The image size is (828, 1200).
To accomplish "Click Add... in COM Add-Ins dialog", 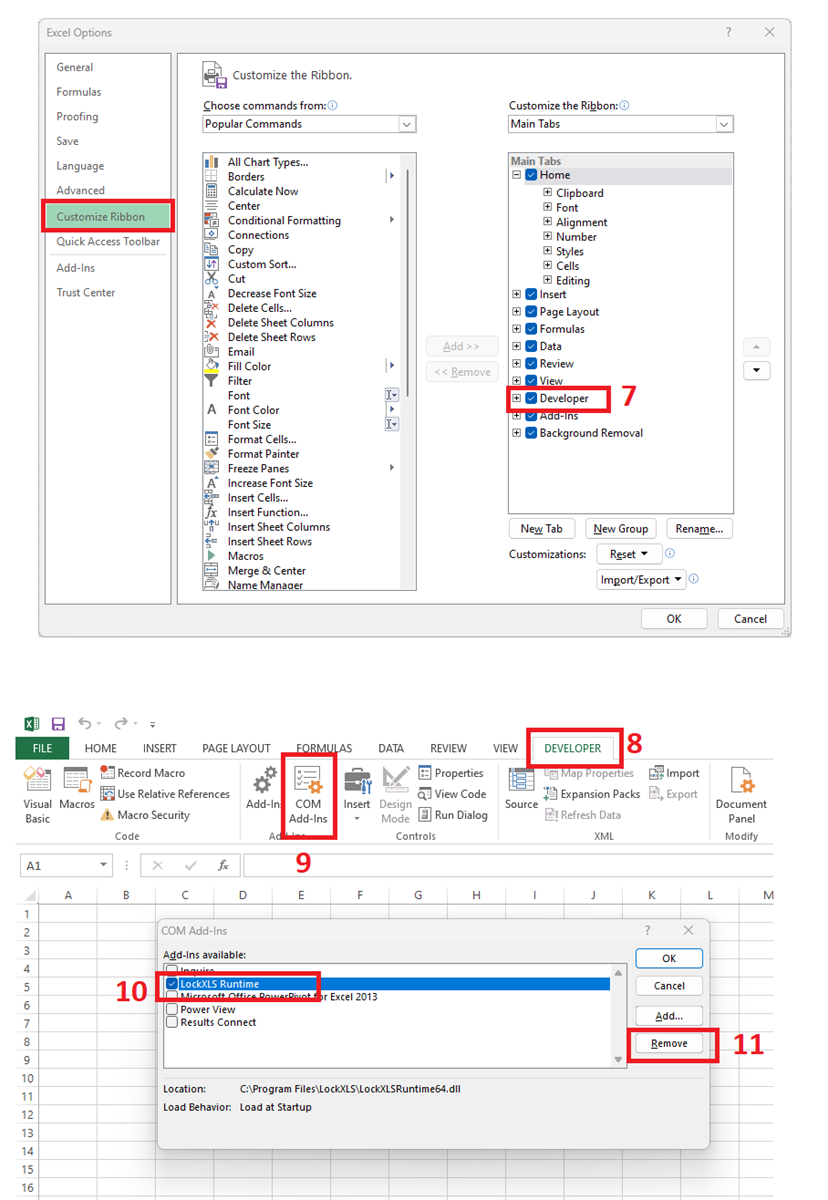I will click(x=669, y=1016).
